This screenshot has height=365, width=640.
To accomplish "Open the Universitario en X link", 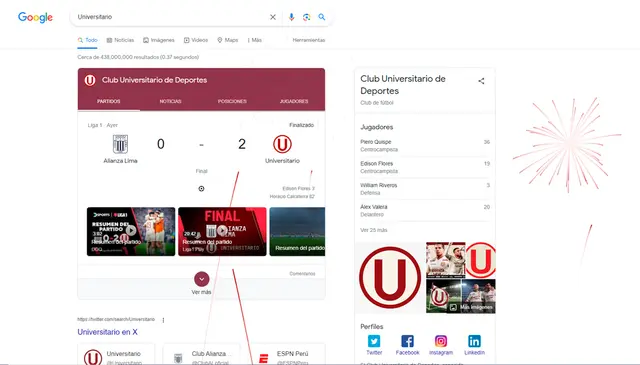I will point(107,332).
